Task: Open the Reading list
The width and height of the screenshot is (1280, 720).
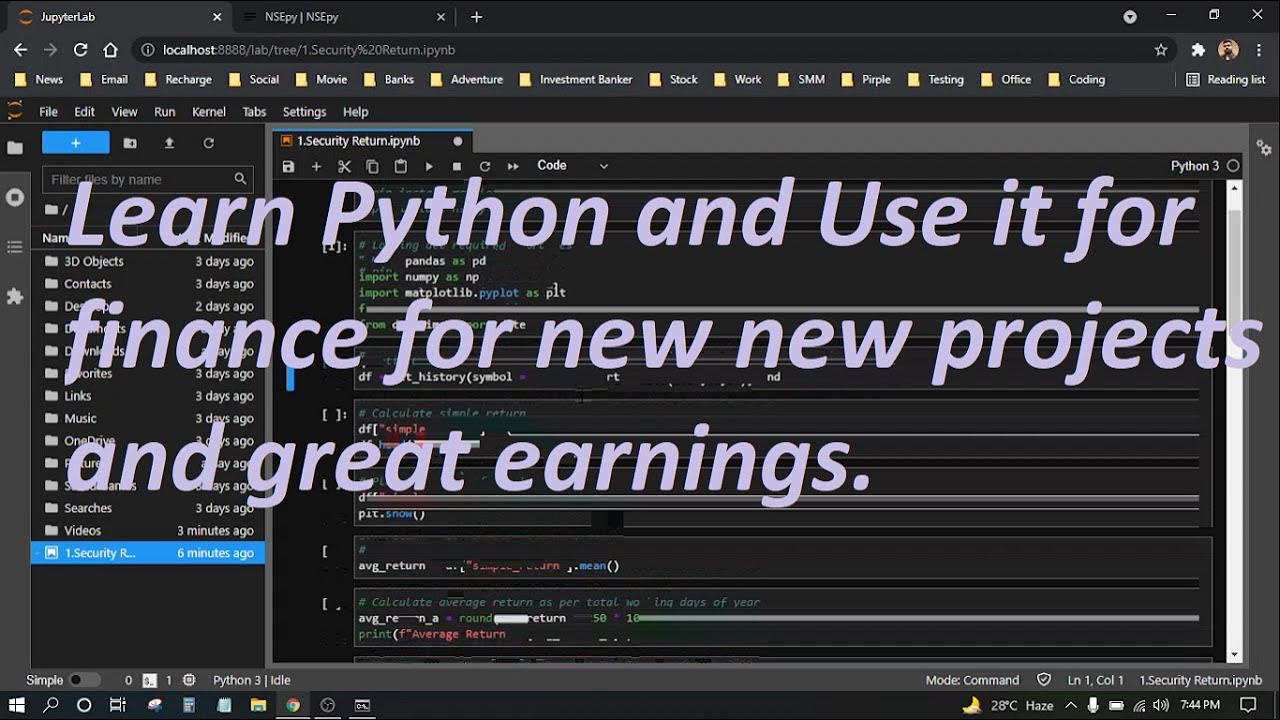Action: (1225, 80)
